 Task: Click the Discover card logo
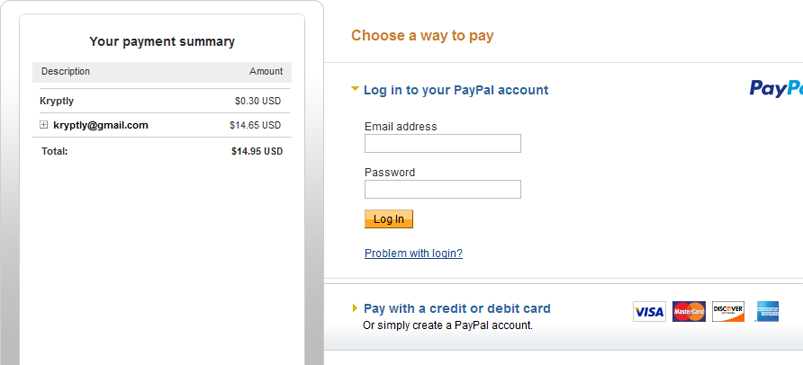[x=728, y=311]
